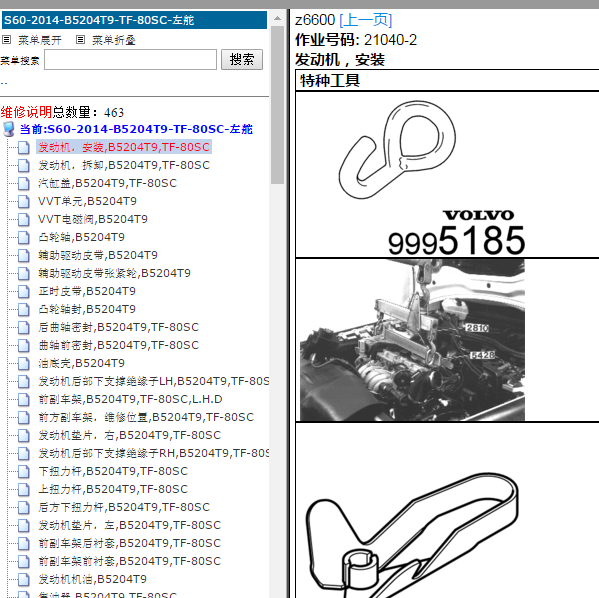Open 前副车架前衬套,B5204T9,TF-80SC entry
599x598 pixels.
pyautogui.click(x=130, y=561)
